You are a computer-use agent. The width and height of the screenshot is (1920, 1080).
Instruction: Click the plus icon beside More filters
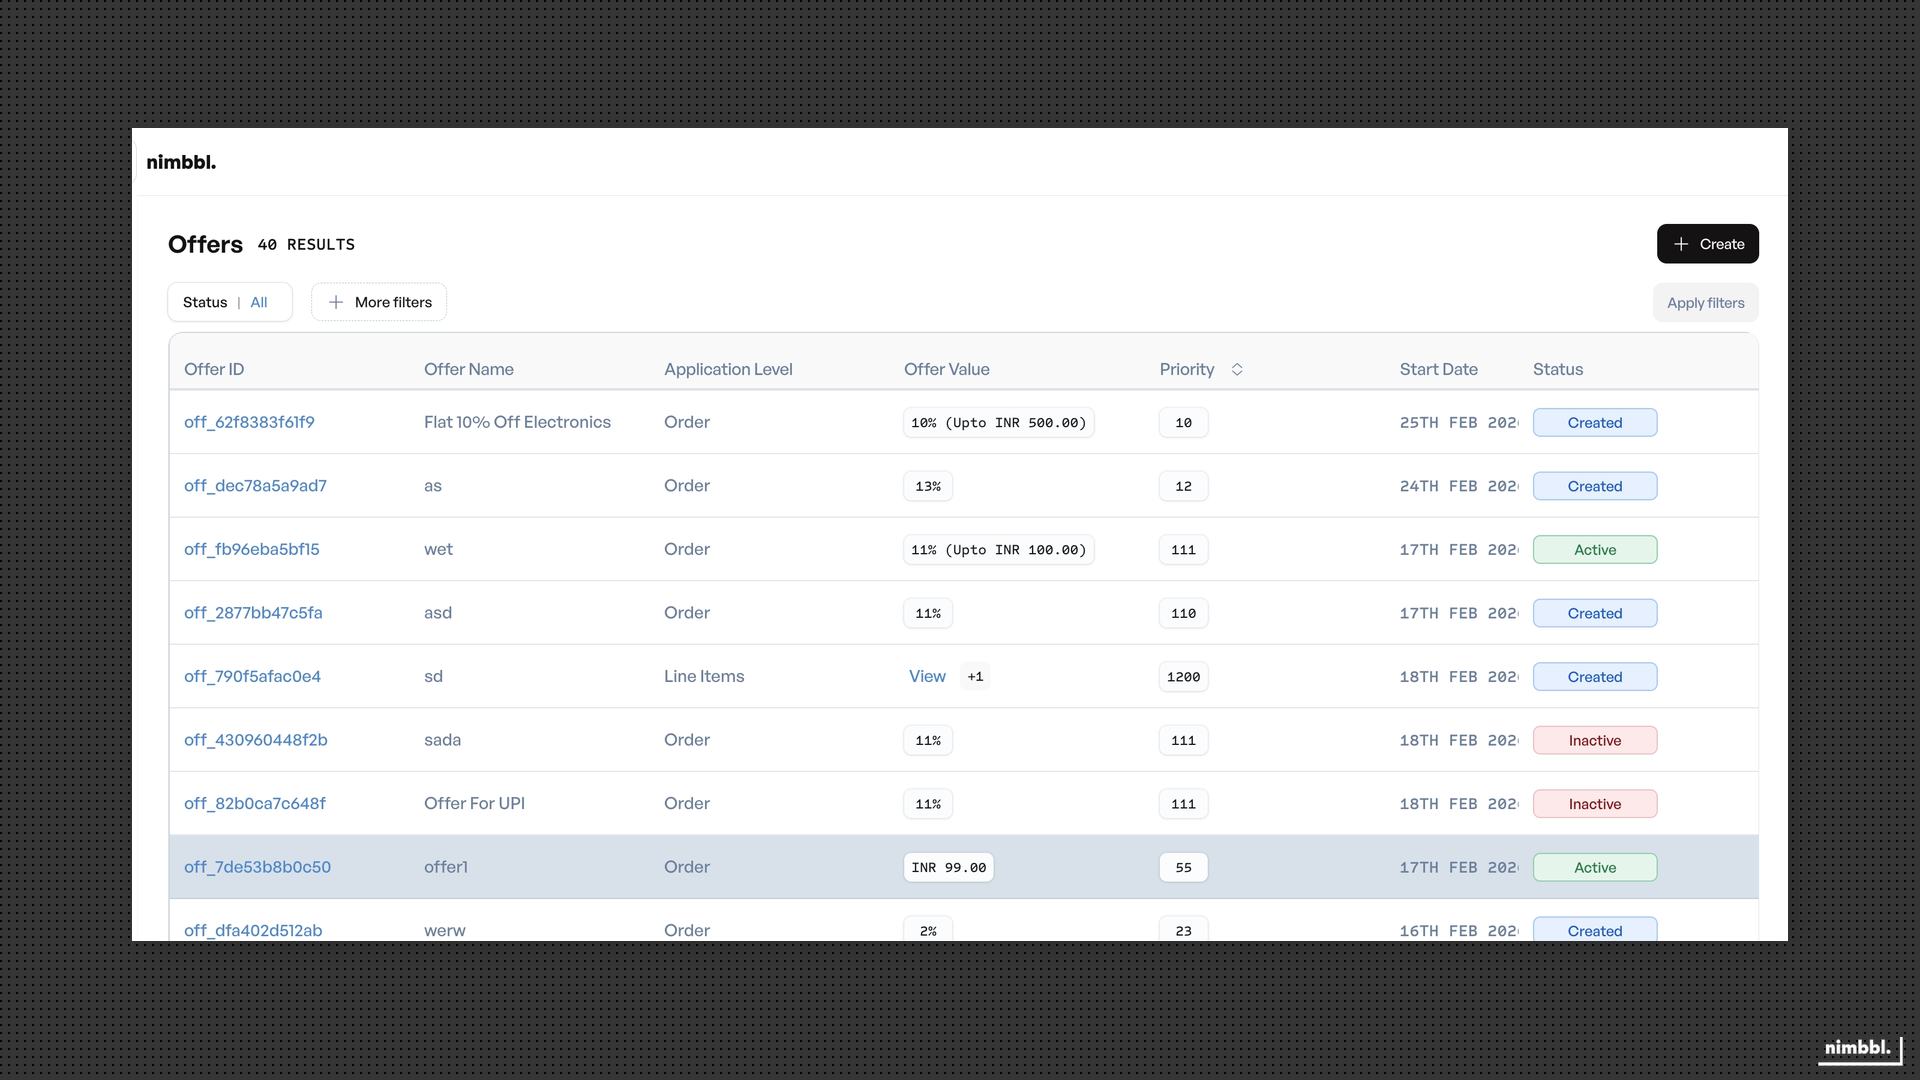336,302
